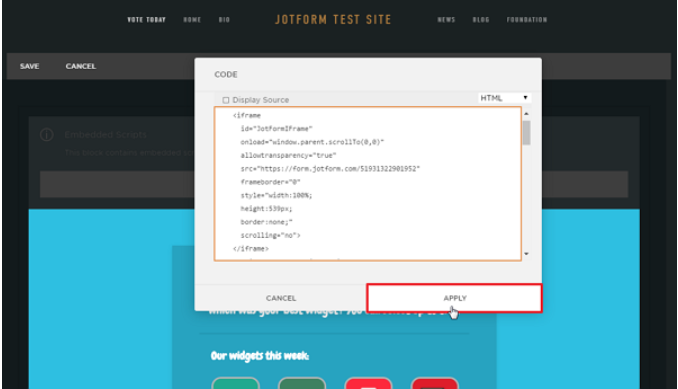Open the HTML language dropdown

click(x=504, y=98)
